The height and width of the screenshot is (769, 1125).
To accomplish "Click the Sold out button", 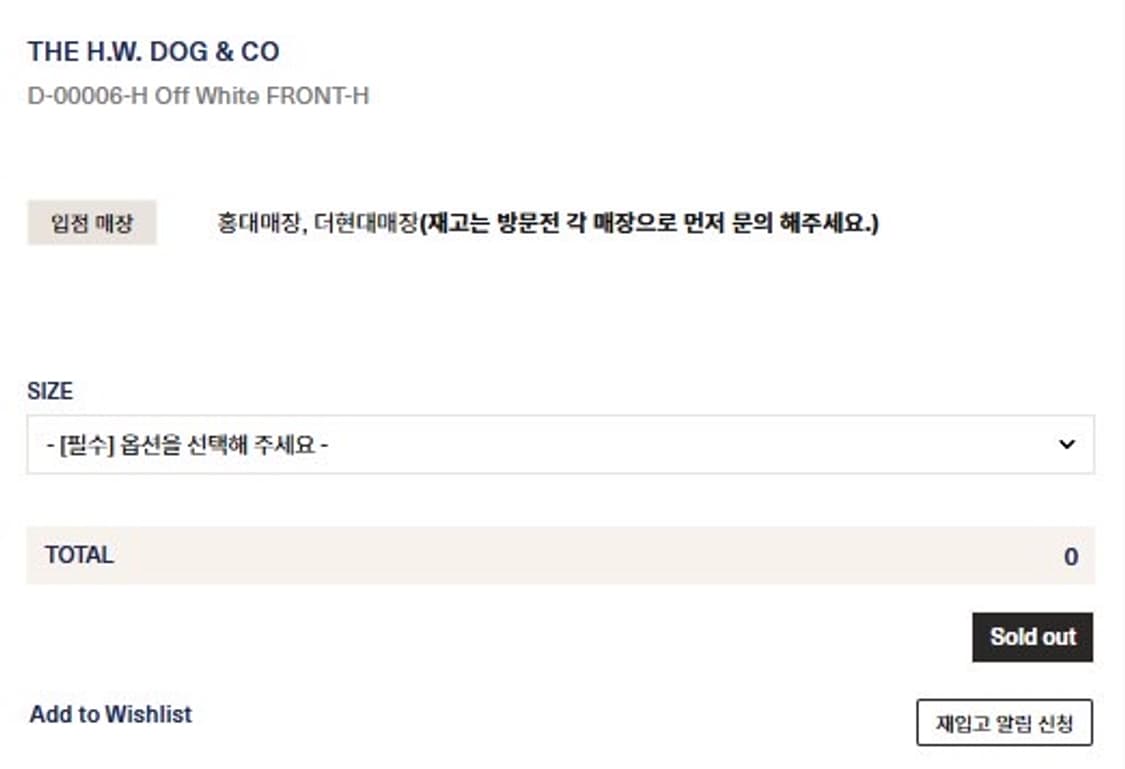I will [x=1032, y=636].
